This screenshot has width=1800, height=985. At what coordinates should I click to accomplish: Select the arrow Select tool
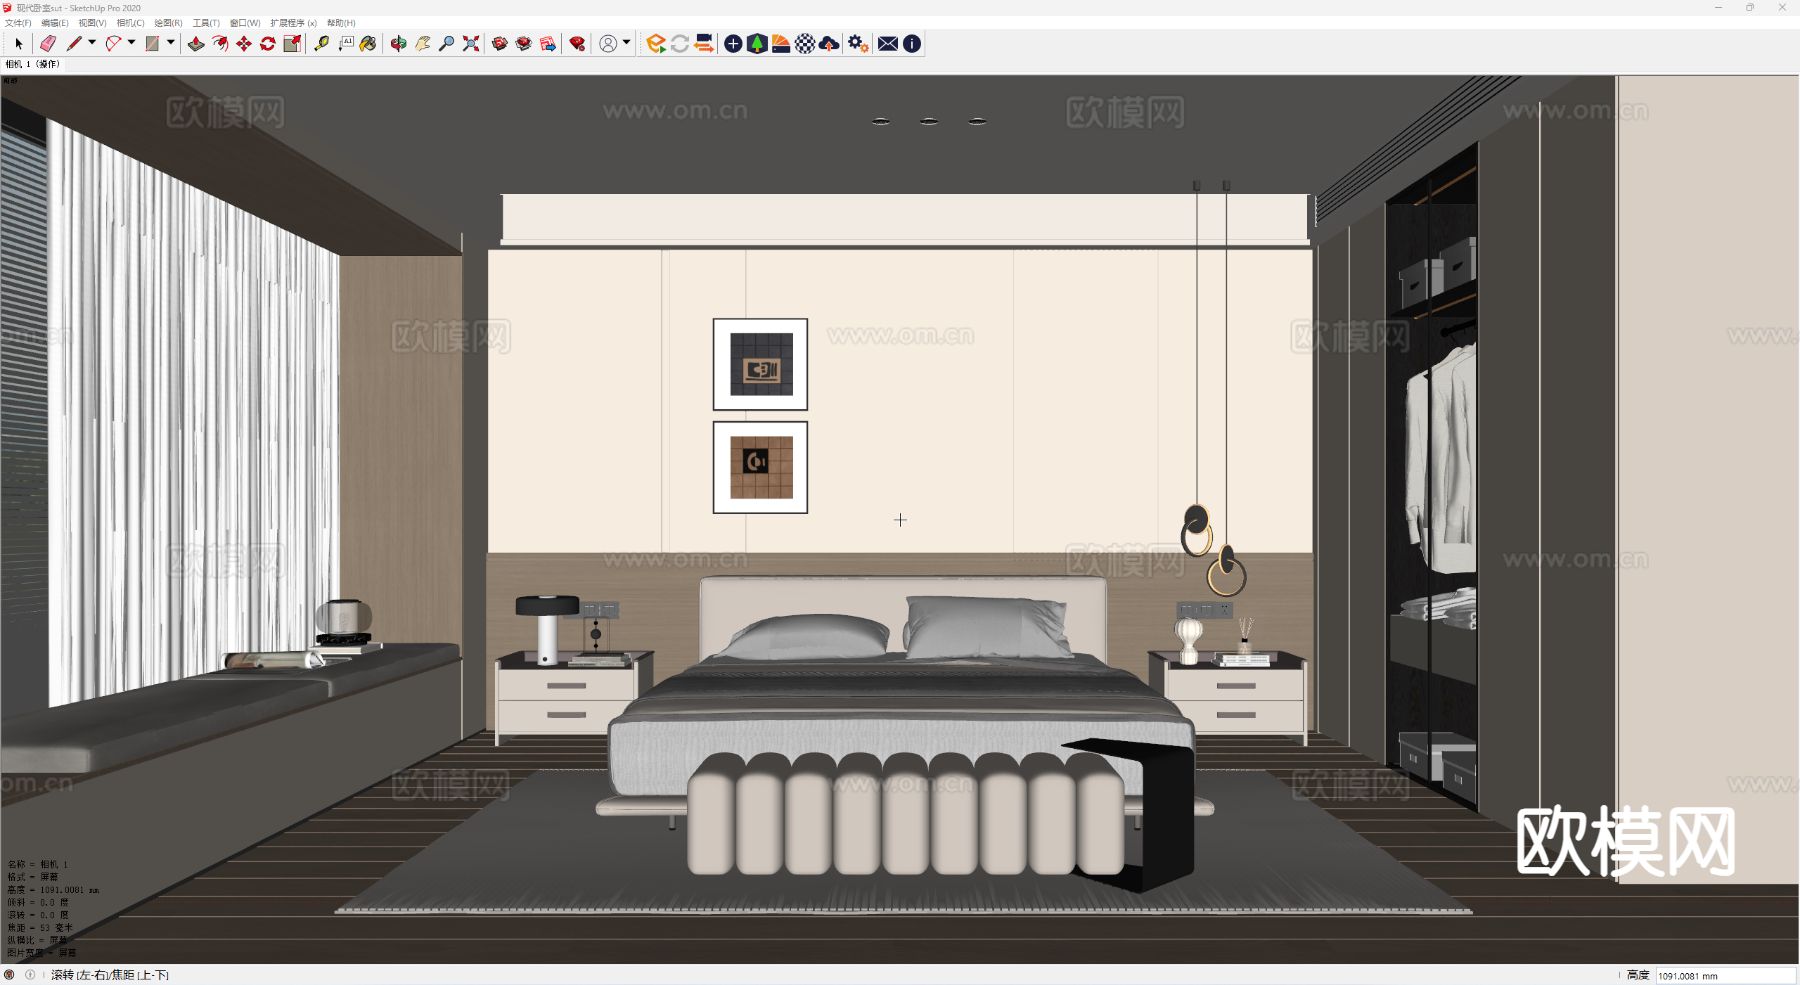click(18, 43)
